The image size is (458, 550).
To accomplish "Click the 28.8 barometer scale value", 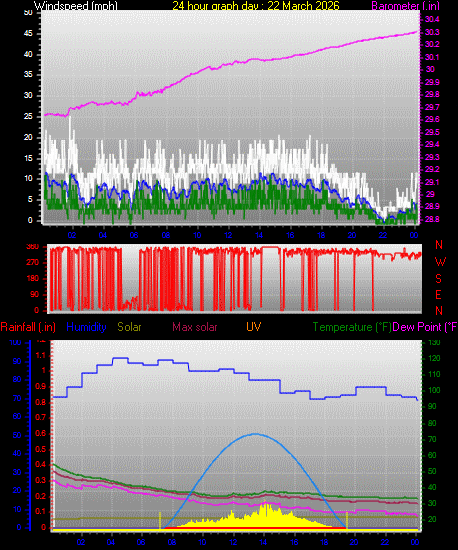I will click(432, 219).
